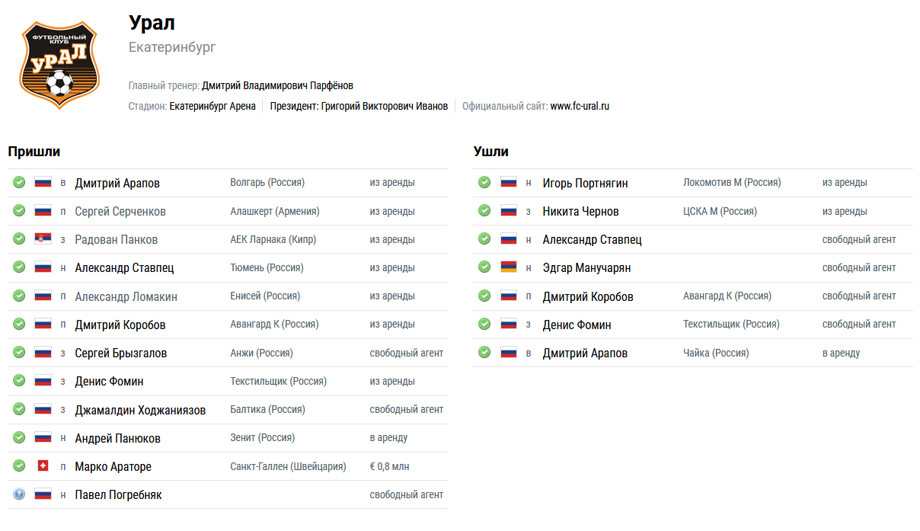Screen dimensions: 920x531
Task: Click the FC Ural club logo
Action: point(59,65)
